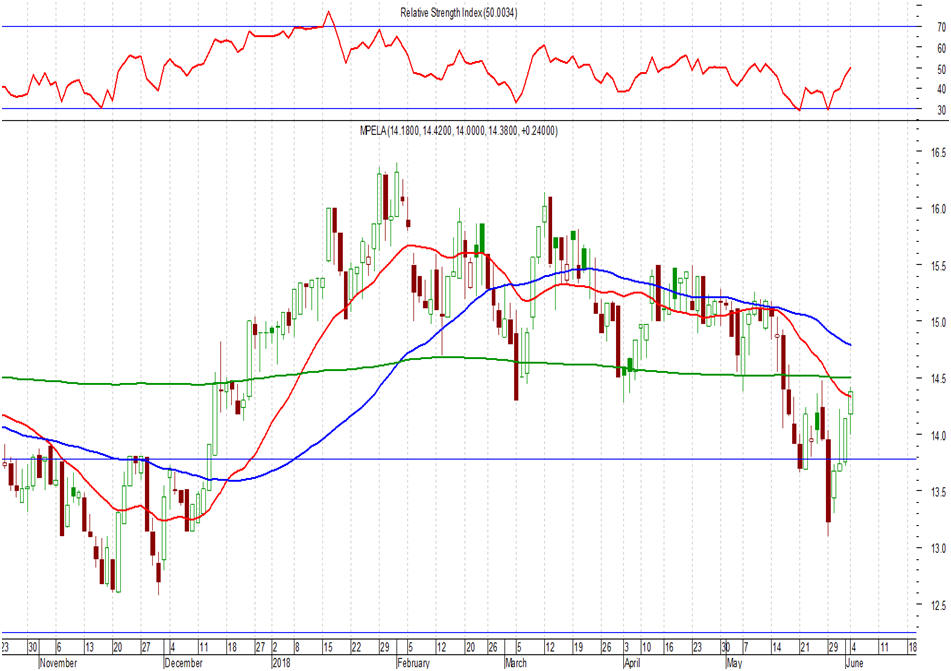Select the May month label
The width and height of the screenshot is (951, 671).
coord(734,663)
